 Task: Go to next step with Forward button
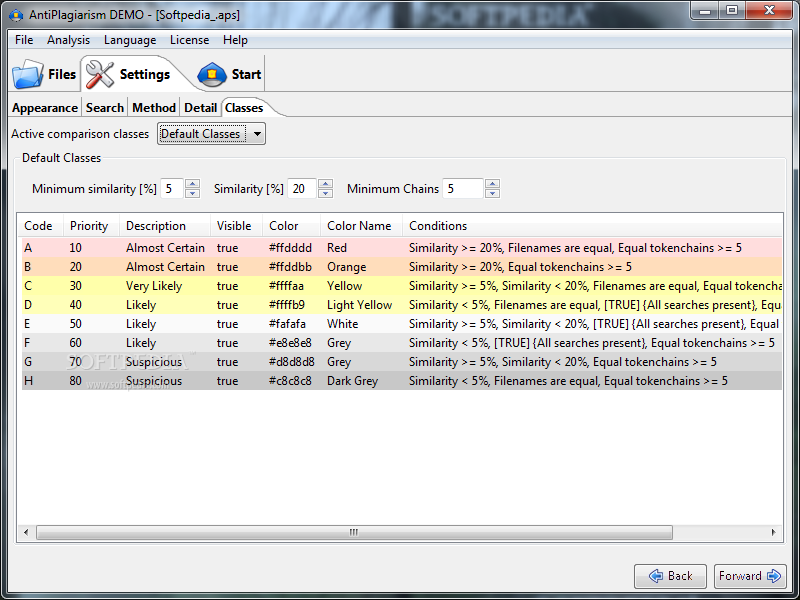(x=750, y=576)
